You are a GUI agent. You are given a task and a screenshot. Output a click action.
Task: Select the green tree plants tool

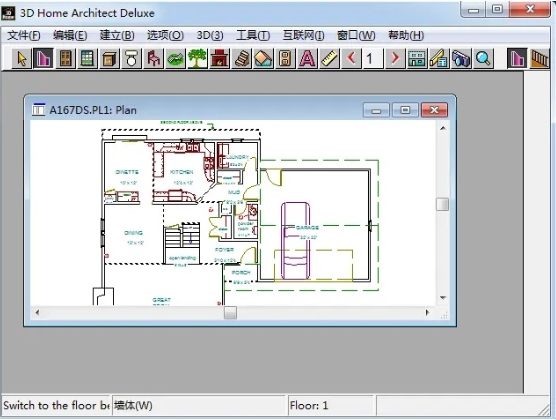point(197,59)
